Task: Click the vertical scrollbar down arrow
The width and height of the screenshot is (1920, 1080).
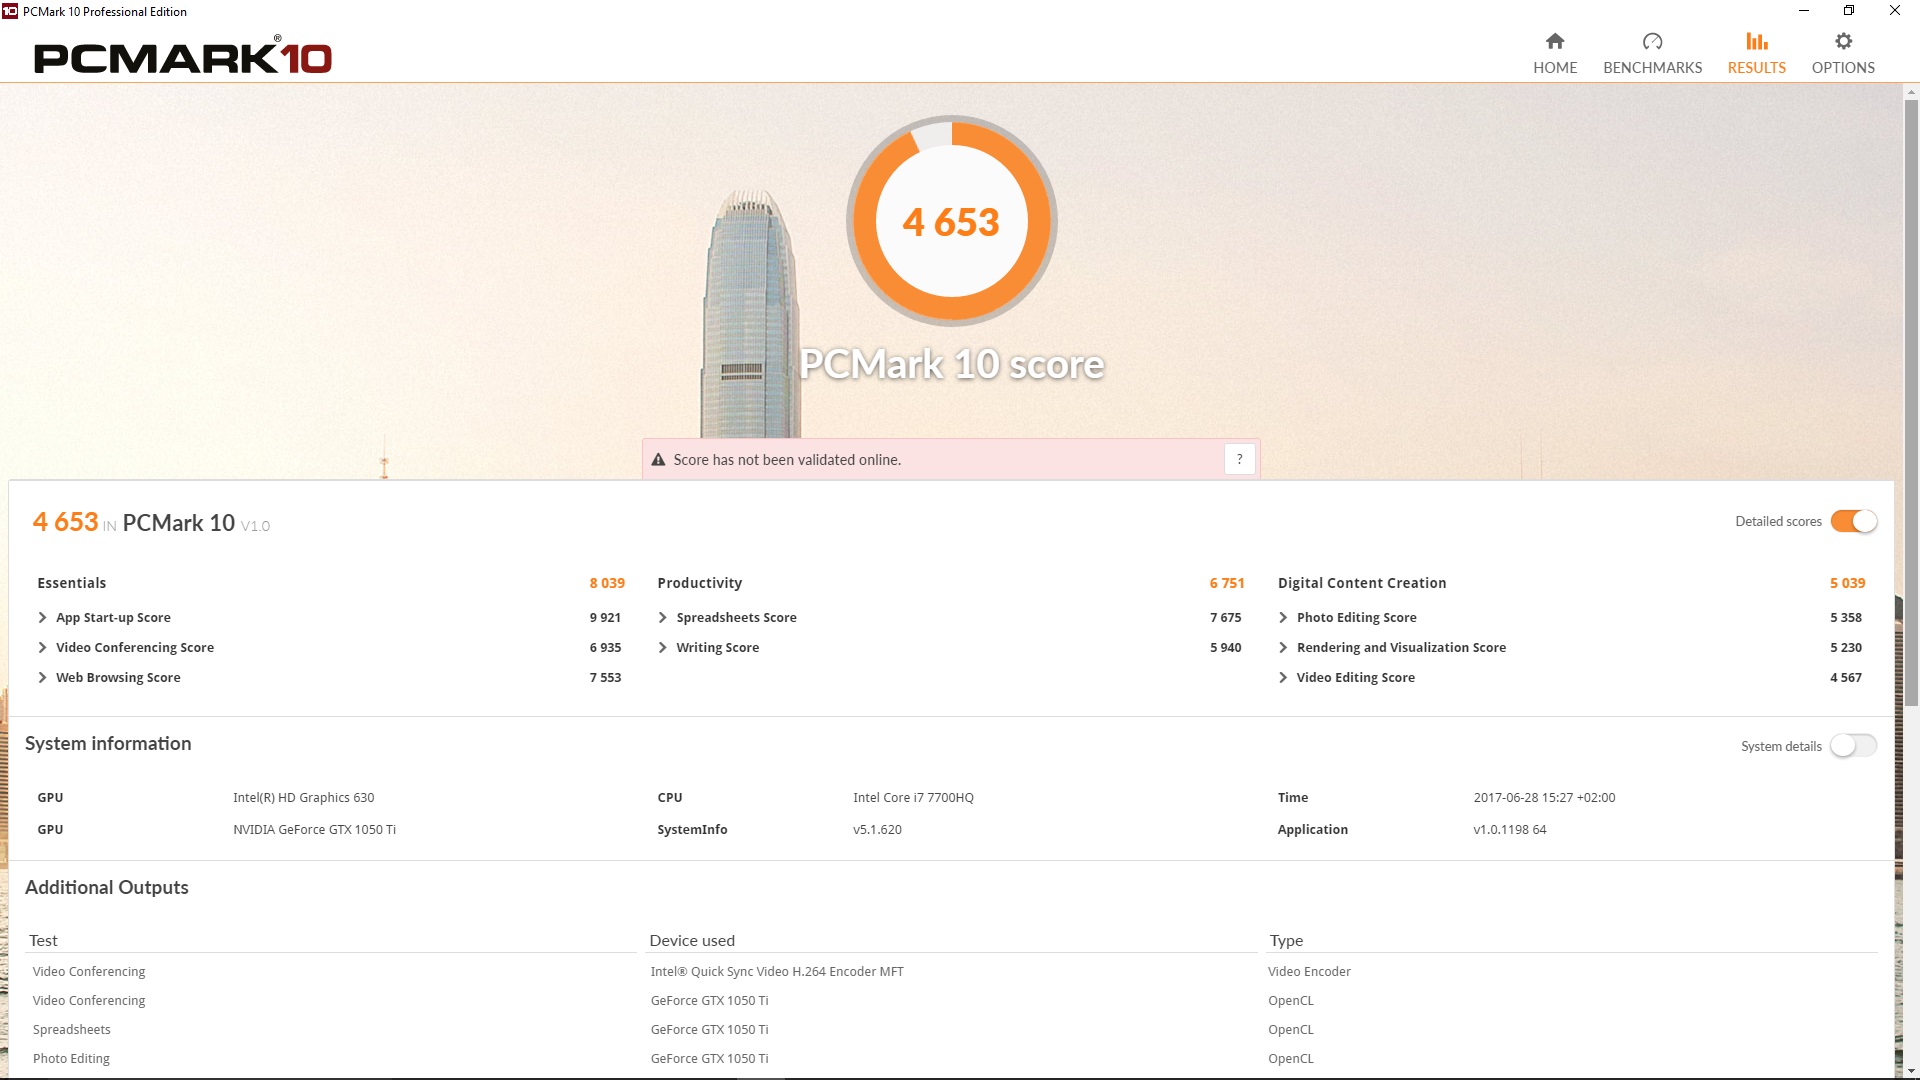Action: tap(1911, 1070)
